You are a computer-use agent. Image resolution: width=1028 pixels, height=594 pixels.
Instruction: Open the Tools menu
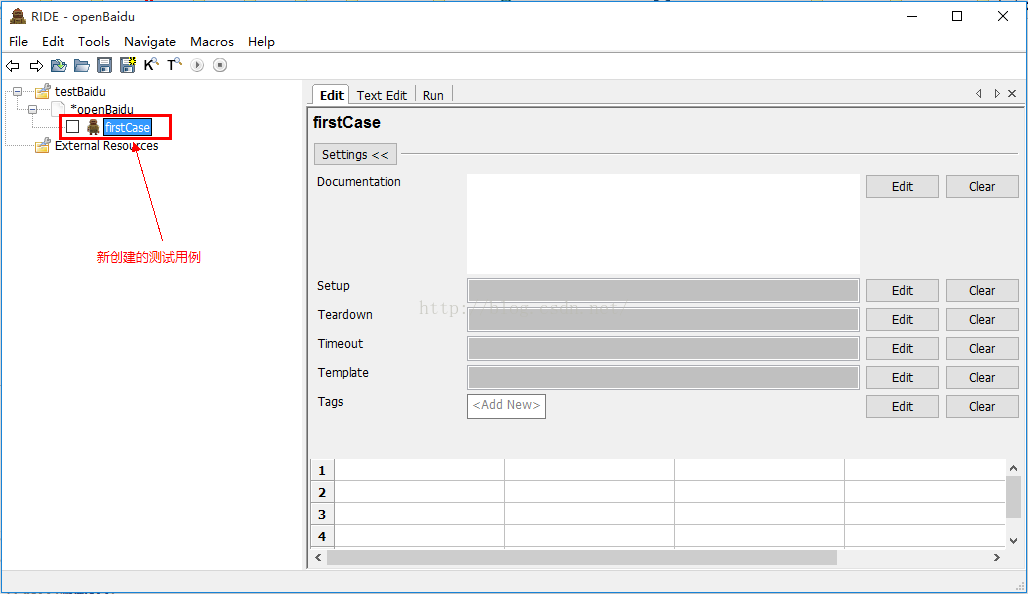pyautogui.click(x=94, y=41)
